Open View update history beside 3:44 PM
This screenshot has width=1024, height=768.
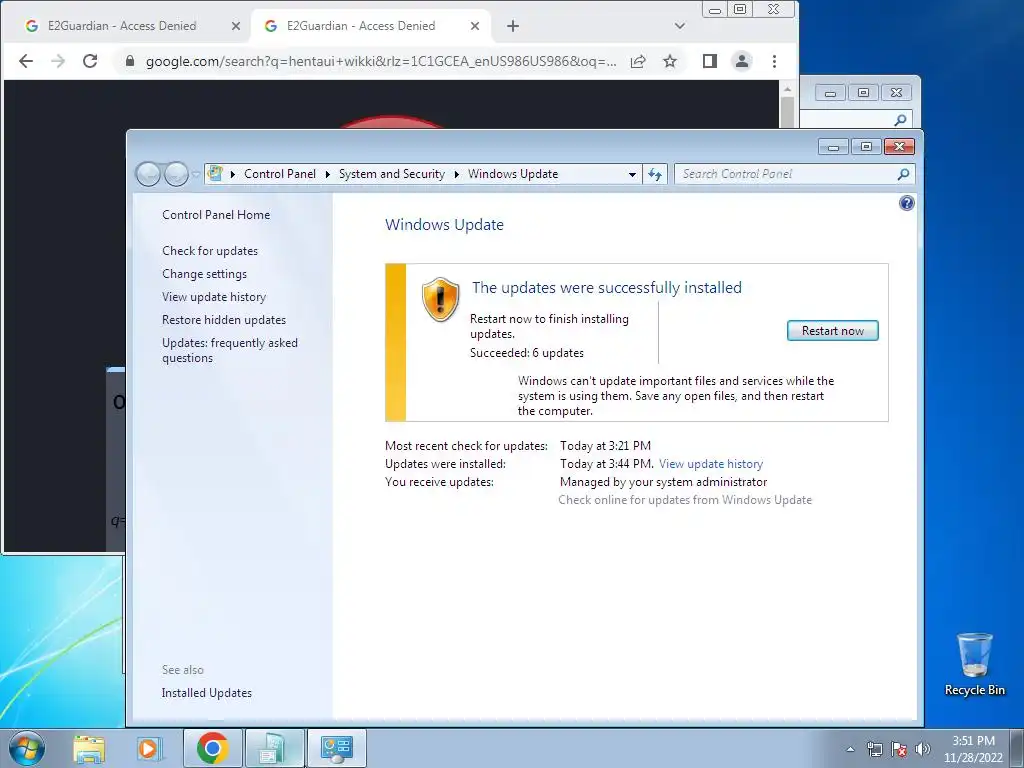[x=711, y=464]
